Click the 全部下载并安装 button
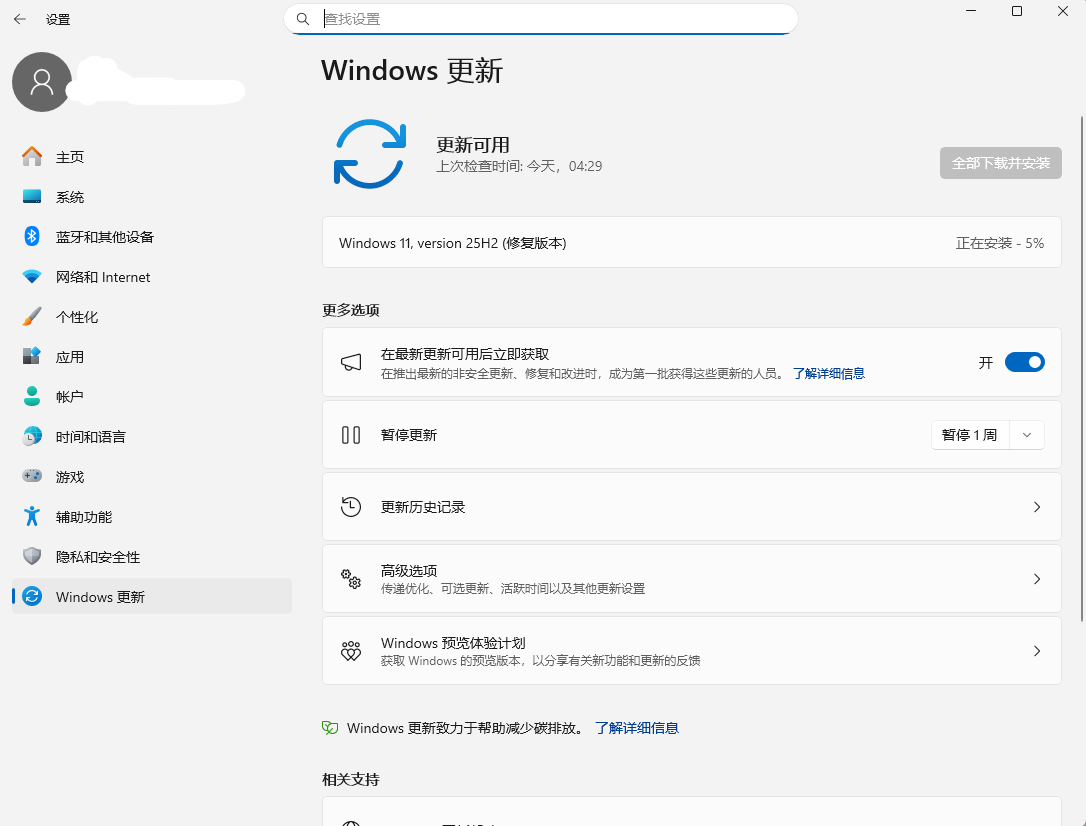The height and width of the screenshot is (826, 1086). 1000,163
